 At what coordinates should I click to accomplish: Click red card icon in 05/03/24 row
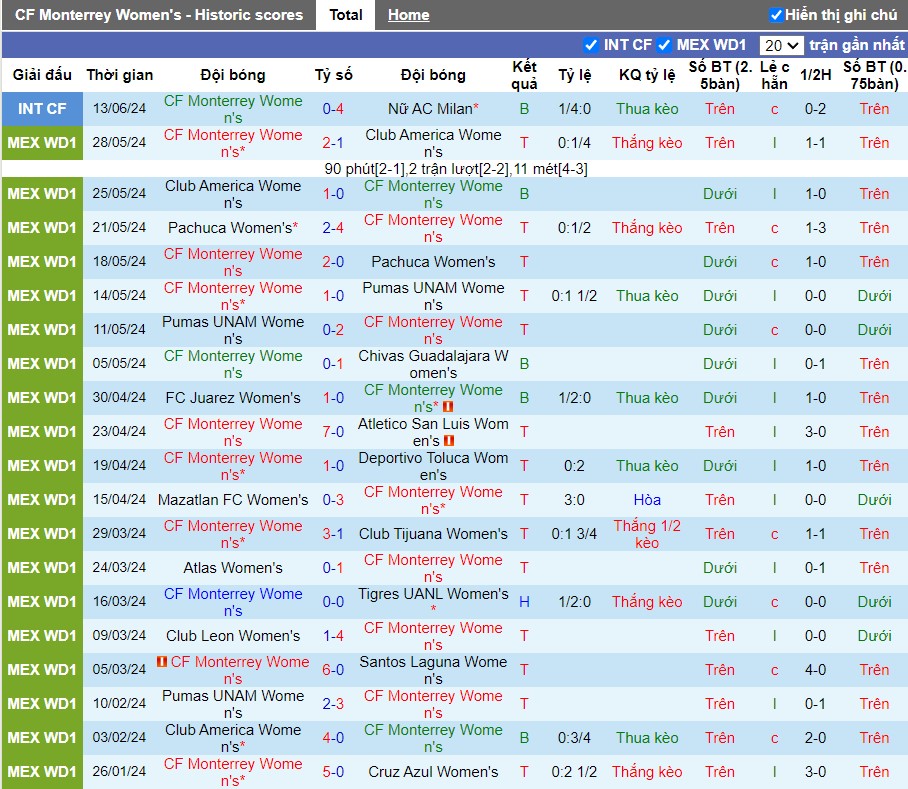[162, 661]
